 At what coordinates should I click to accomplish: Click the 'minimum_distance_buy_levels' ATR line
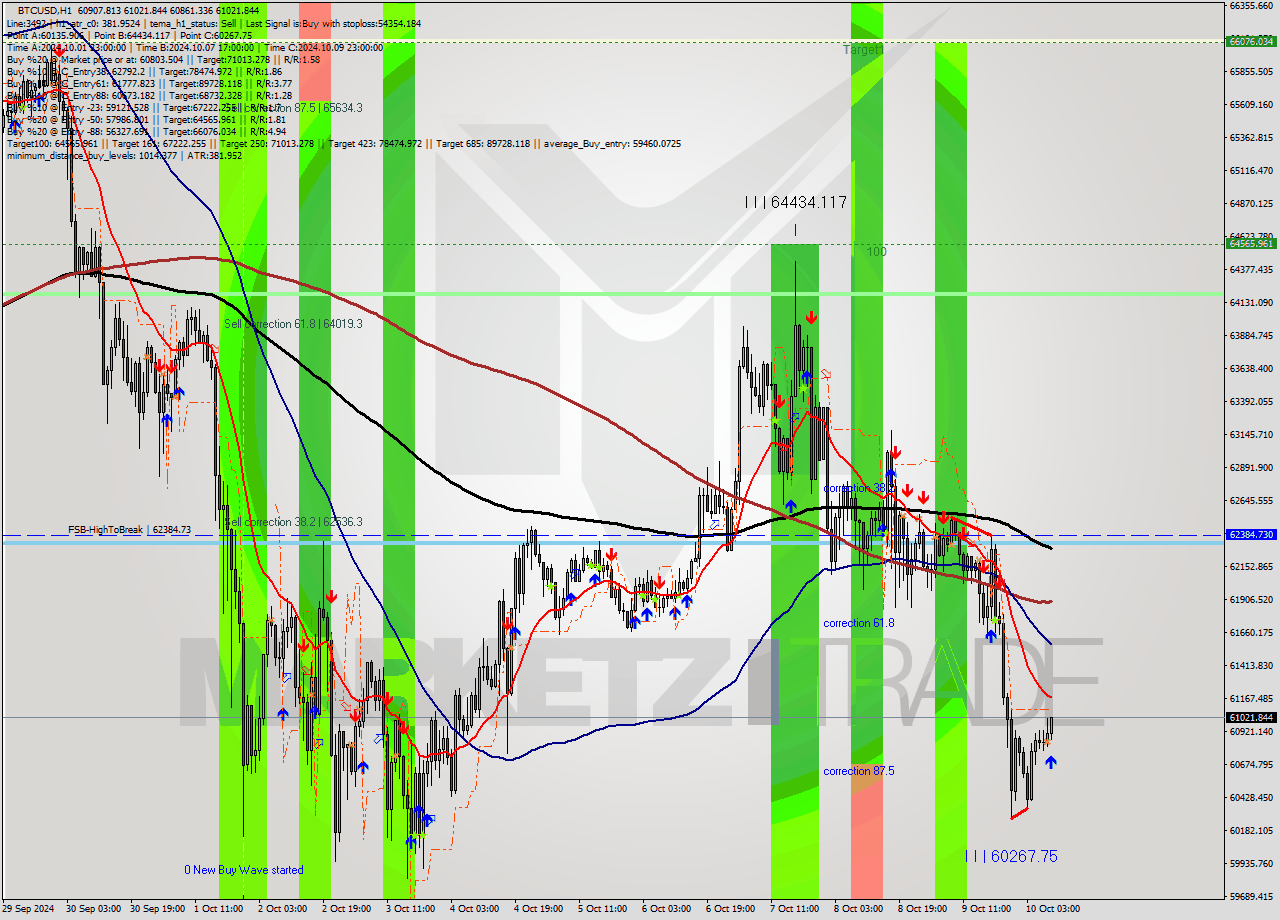coord(124,155)
